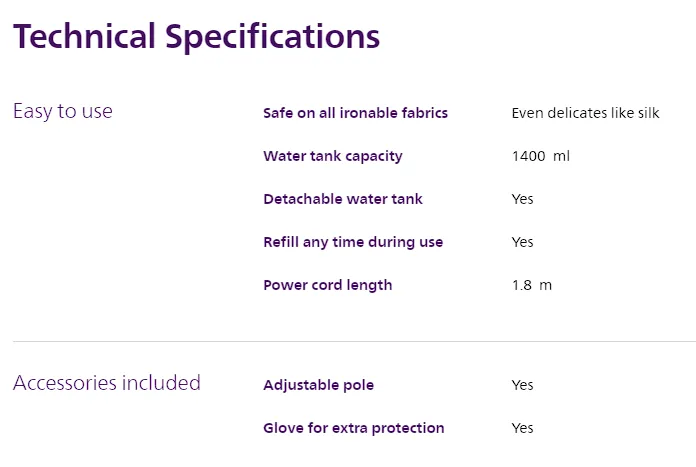Click Yes beside Detachable water tank
This screenshot has height=467, width=696.
[x=522, y=199]
